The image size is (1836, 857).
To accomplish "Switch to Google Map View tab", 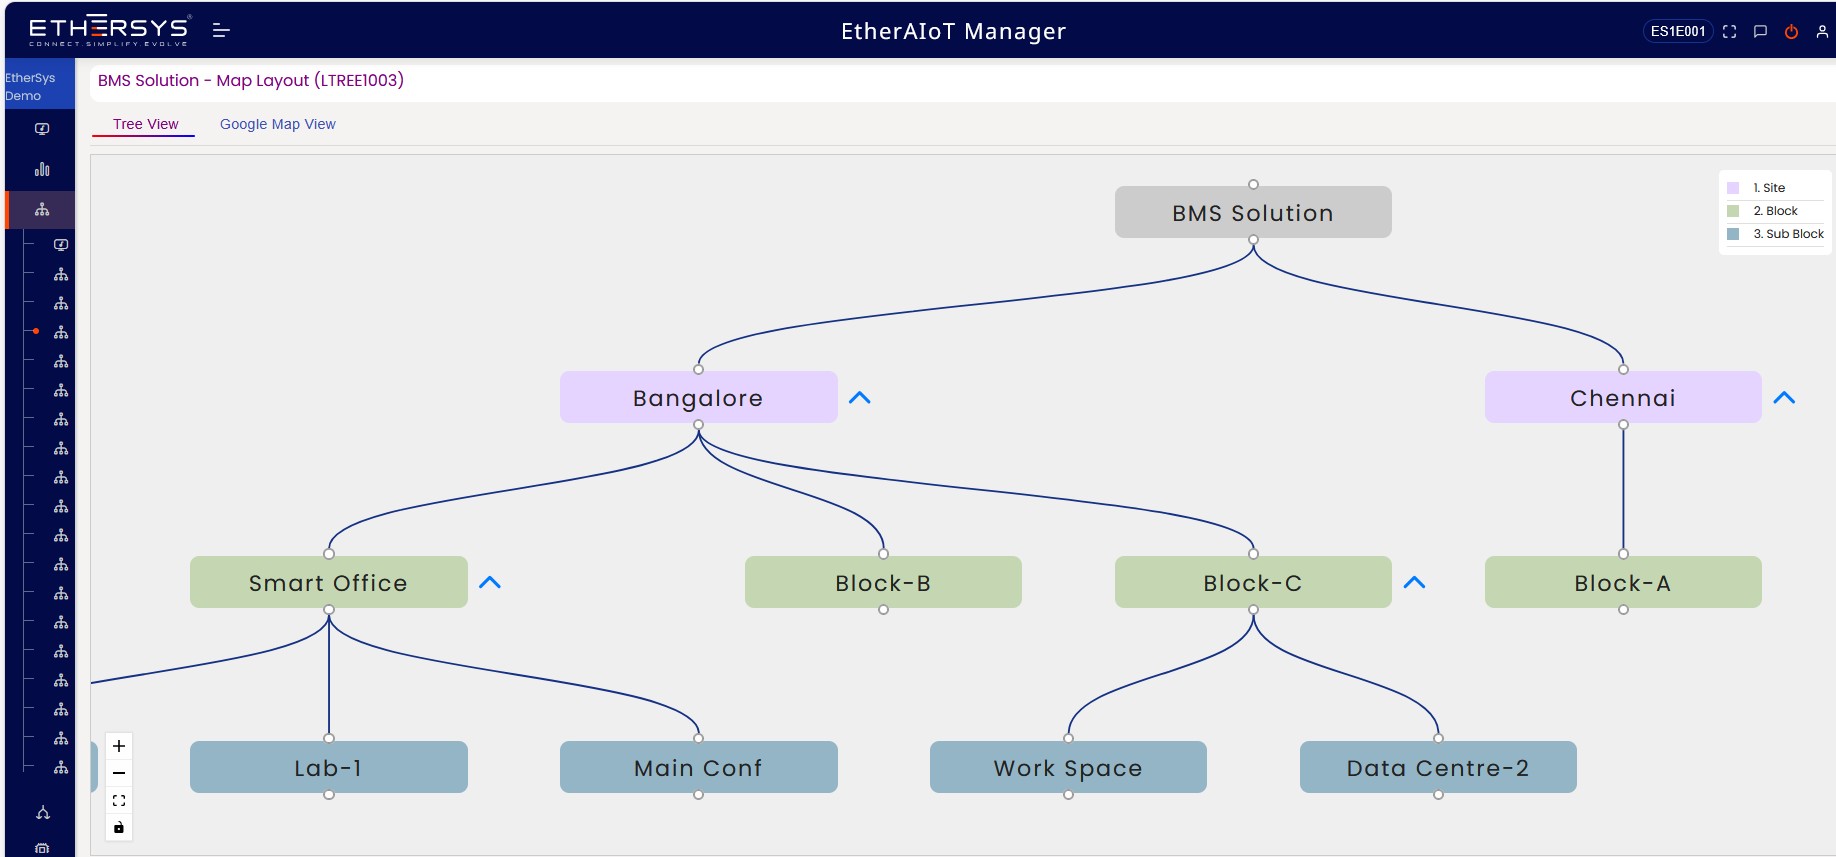I will [278, 124].
